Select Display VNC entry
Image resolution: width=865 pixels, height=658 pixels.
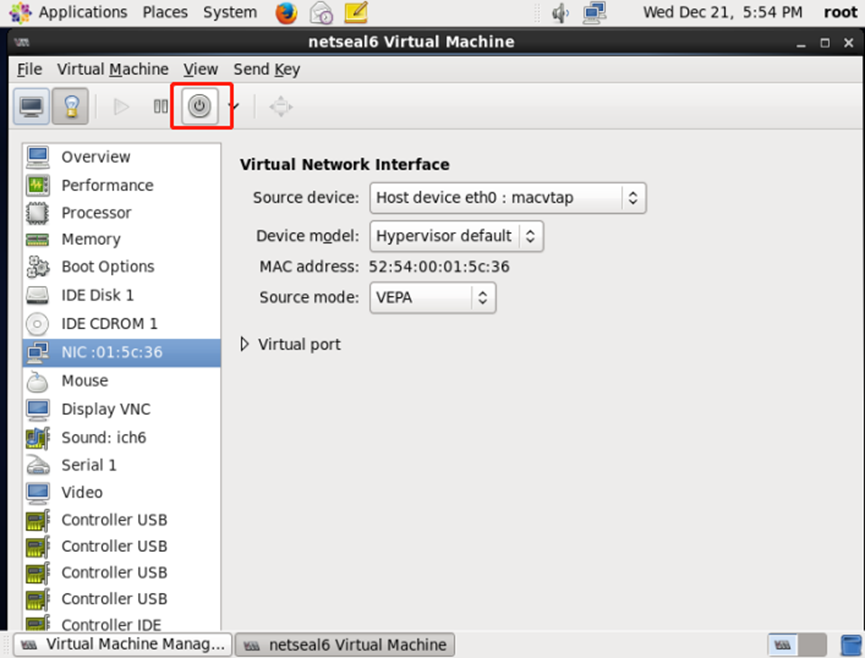(x=121, y=409)
